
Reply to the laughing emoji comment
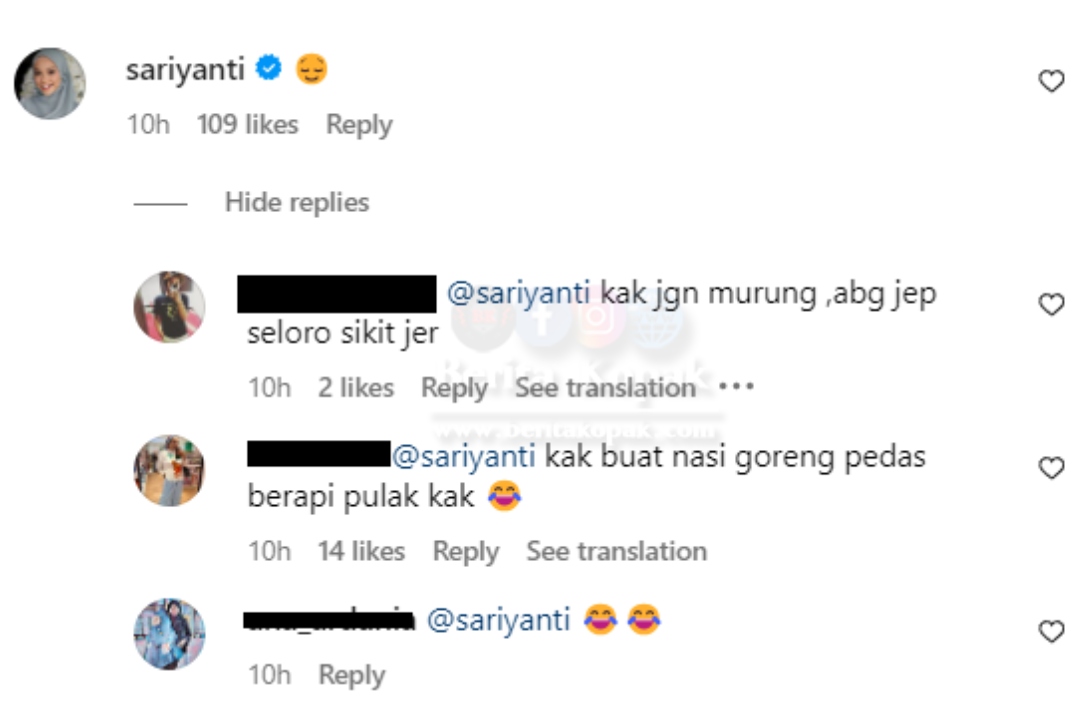[351, 675]
